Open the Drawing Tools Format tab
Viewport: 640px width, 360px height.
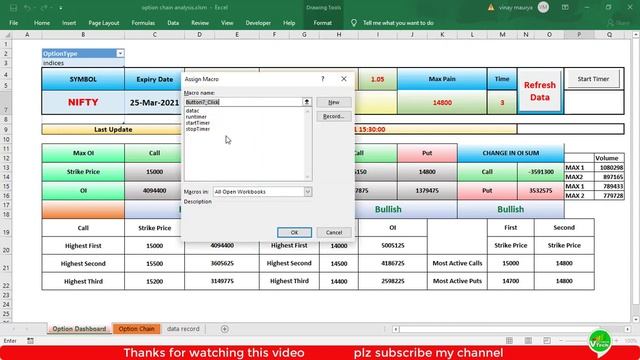(322, 23)
